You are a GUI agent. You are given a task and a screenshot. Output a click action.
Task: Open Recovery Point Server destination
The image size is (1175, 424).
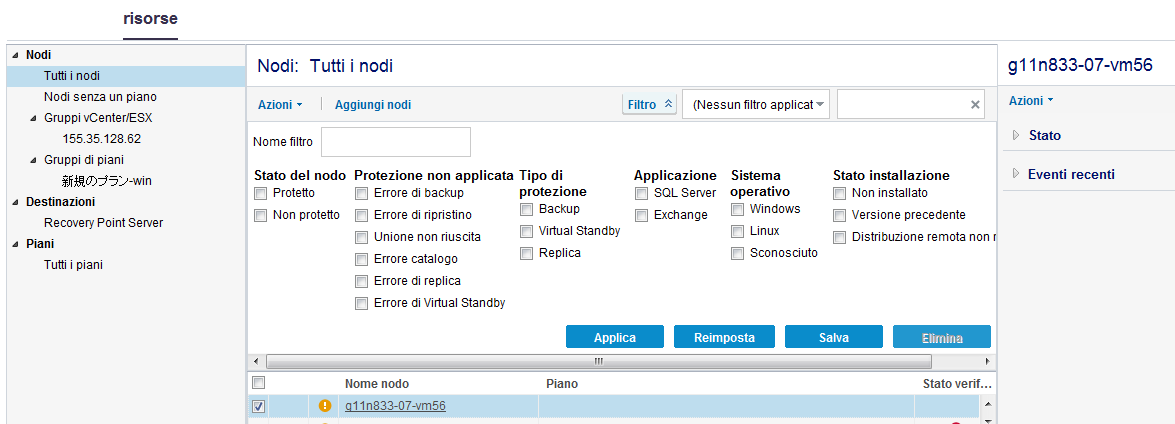[x=103, y=223]
